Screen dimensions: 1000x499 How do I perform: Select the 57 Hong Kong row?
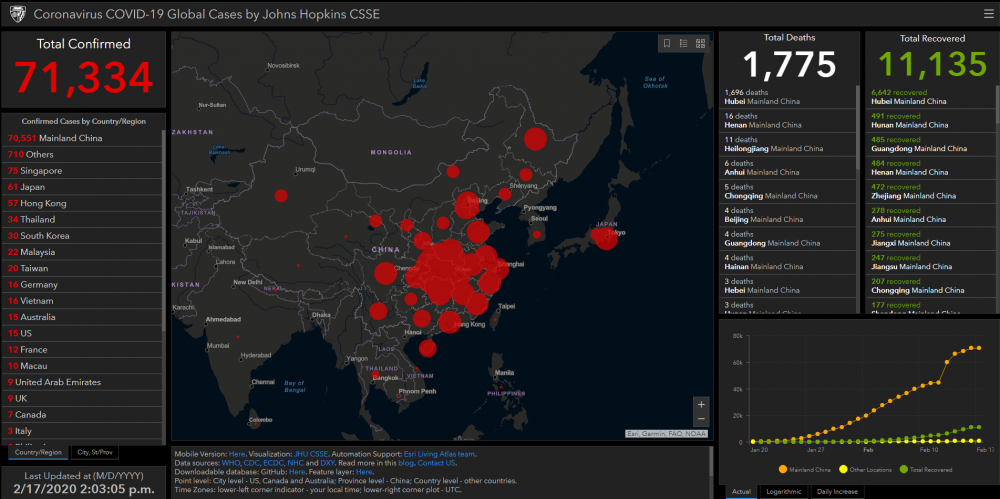coord(82,203)
